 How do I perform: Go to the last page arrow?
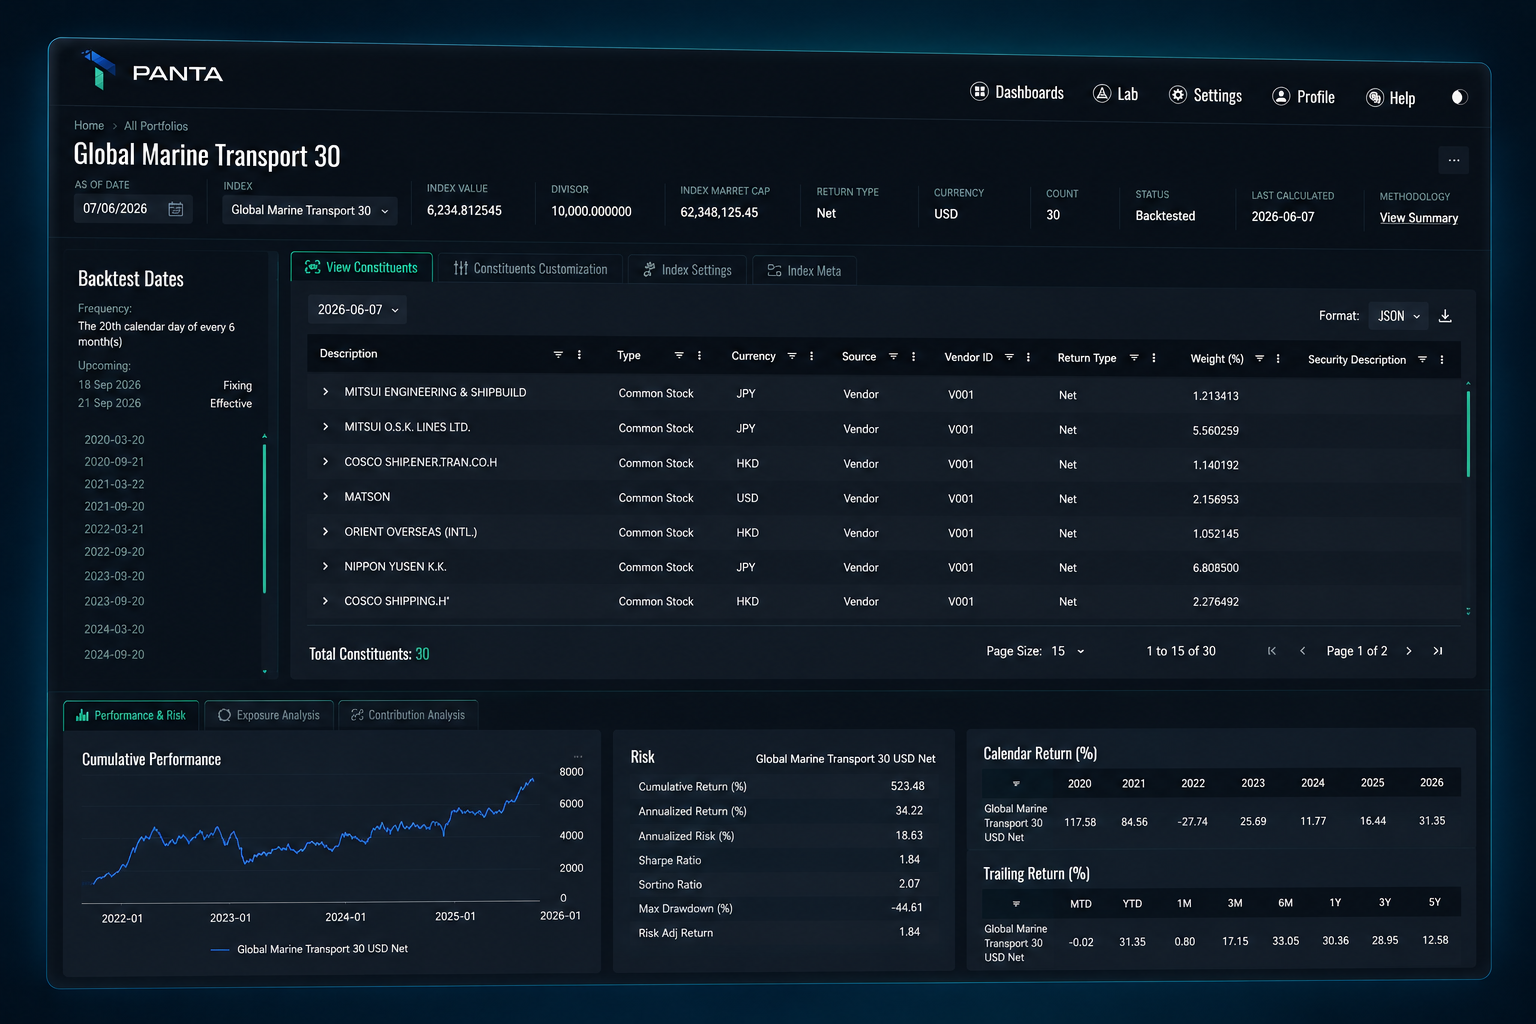pos(1438,651)
